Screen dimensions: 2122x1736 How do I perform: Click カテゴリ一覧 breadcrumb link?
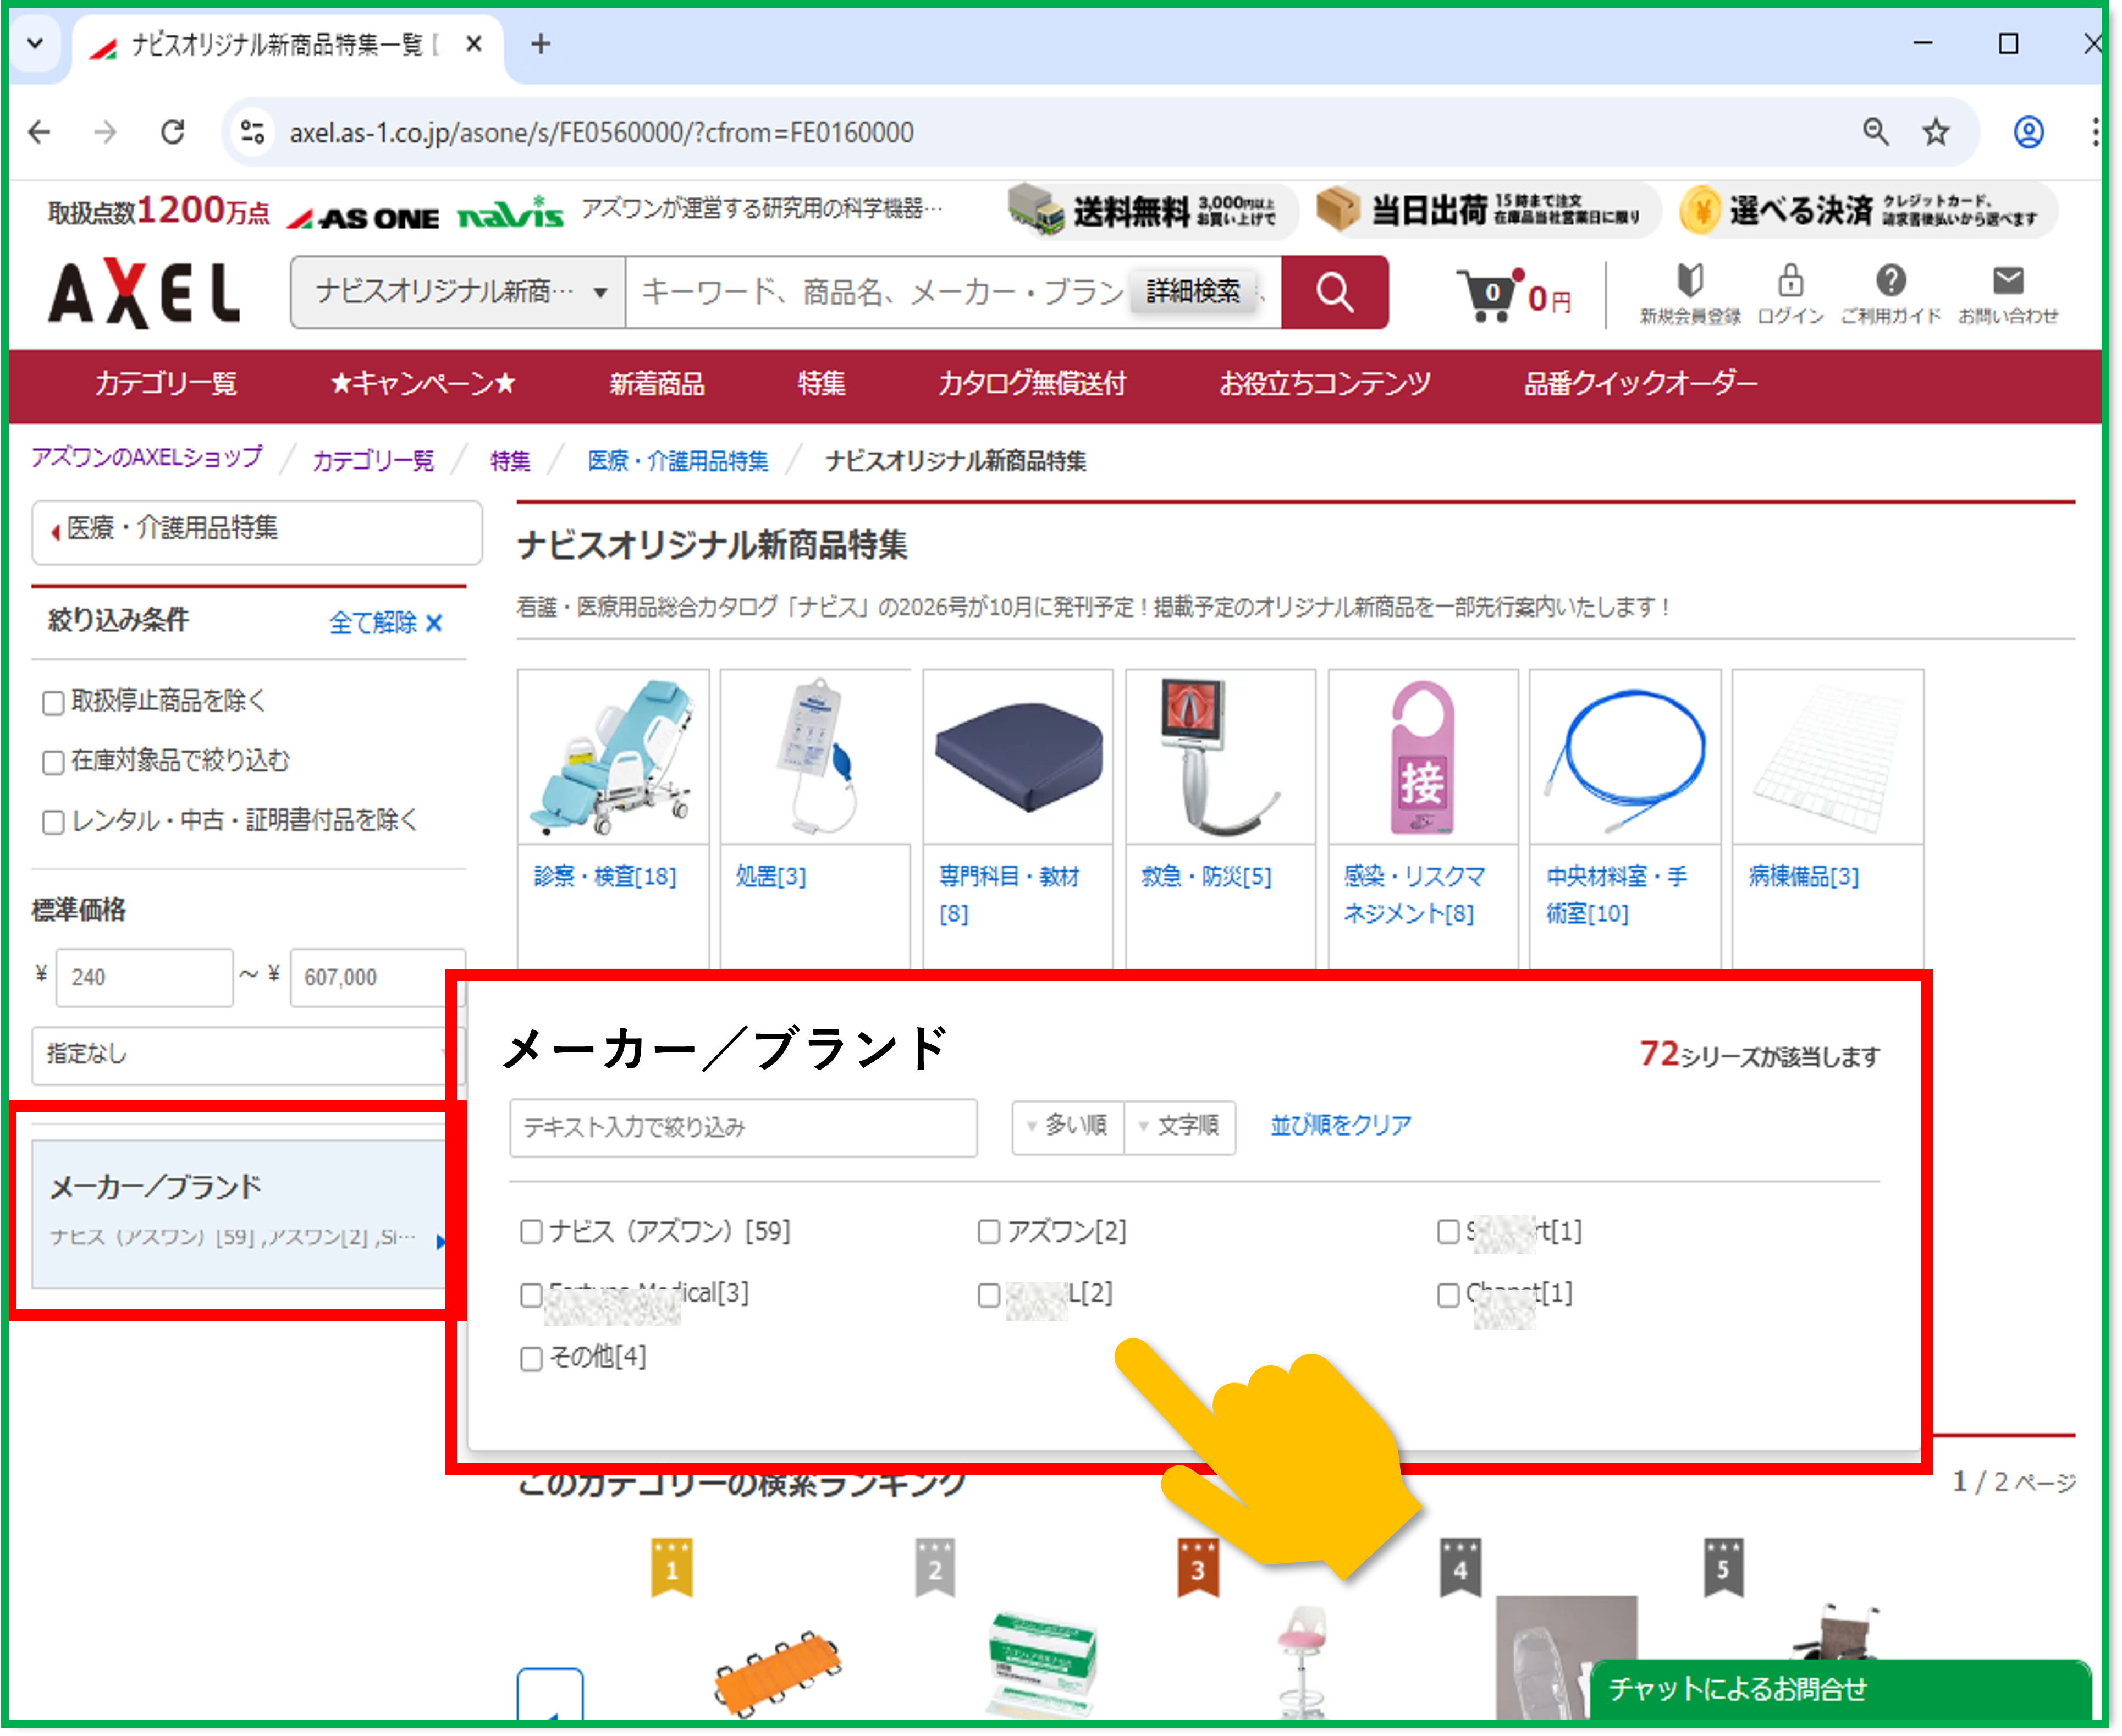[x=373, y=461]
